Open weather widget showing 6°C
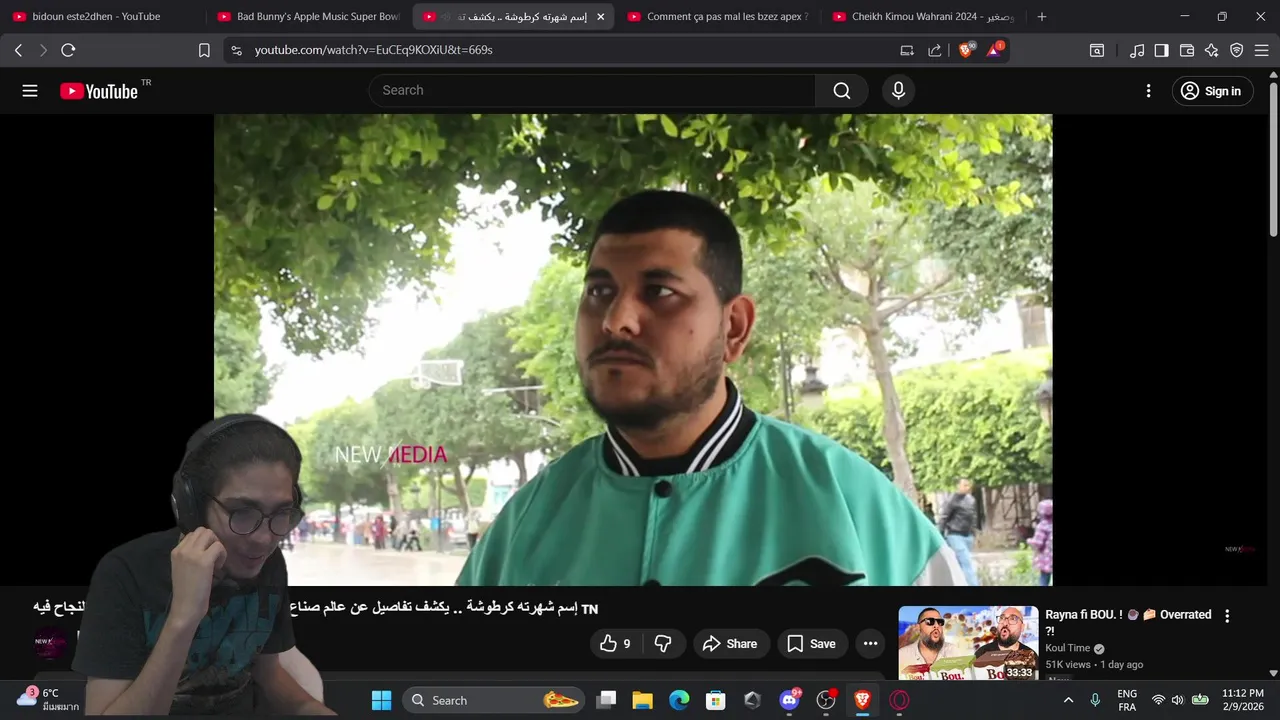 (47, 700)
